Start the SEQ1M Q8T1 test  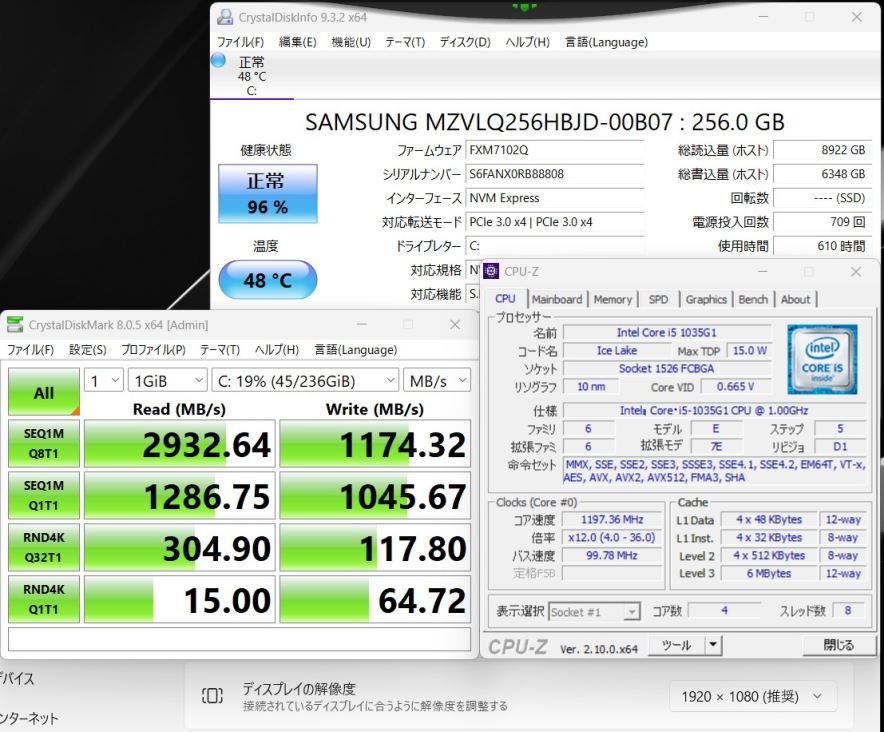coord(43,444)
